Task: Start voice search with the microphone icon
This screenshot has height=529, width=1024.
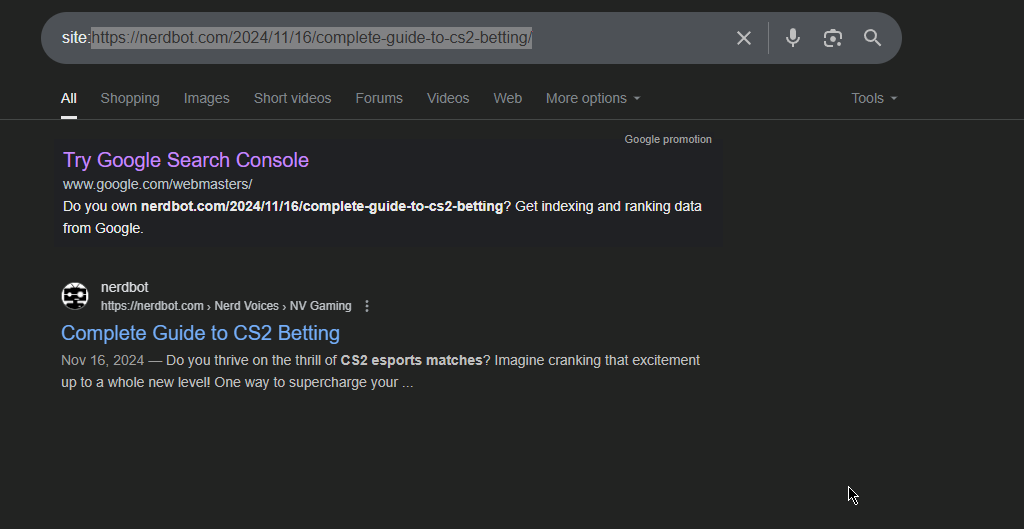Action: click(x=793, y=38)
